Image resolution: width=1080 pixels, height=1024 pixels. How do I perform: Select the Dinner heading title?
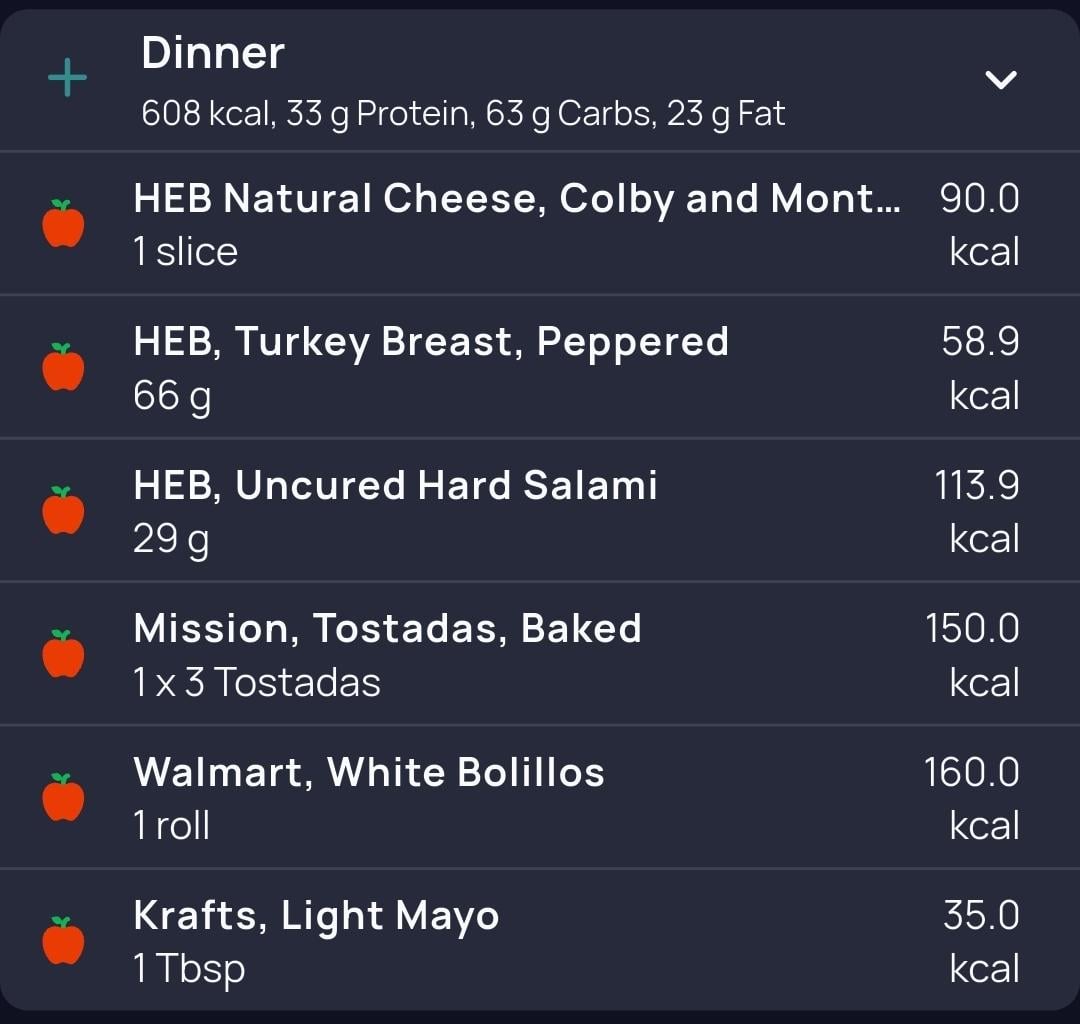213,53
